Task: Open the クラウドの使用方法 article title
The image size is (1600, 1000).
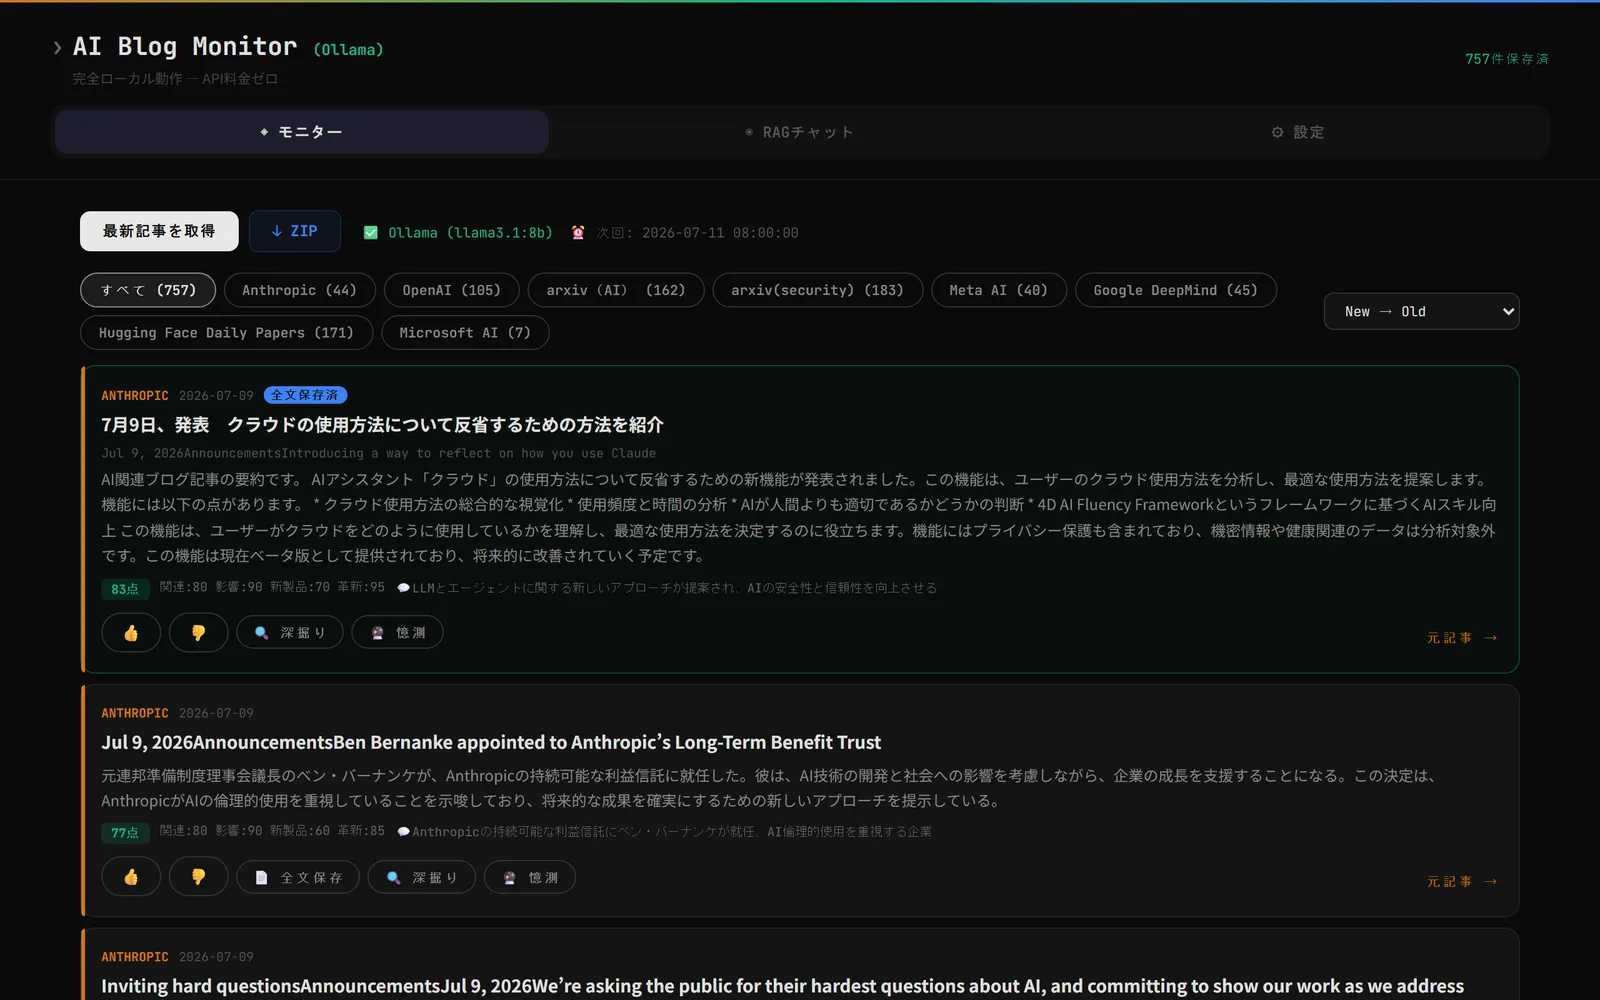Action: pyautogui.click(x=382, y=425)
